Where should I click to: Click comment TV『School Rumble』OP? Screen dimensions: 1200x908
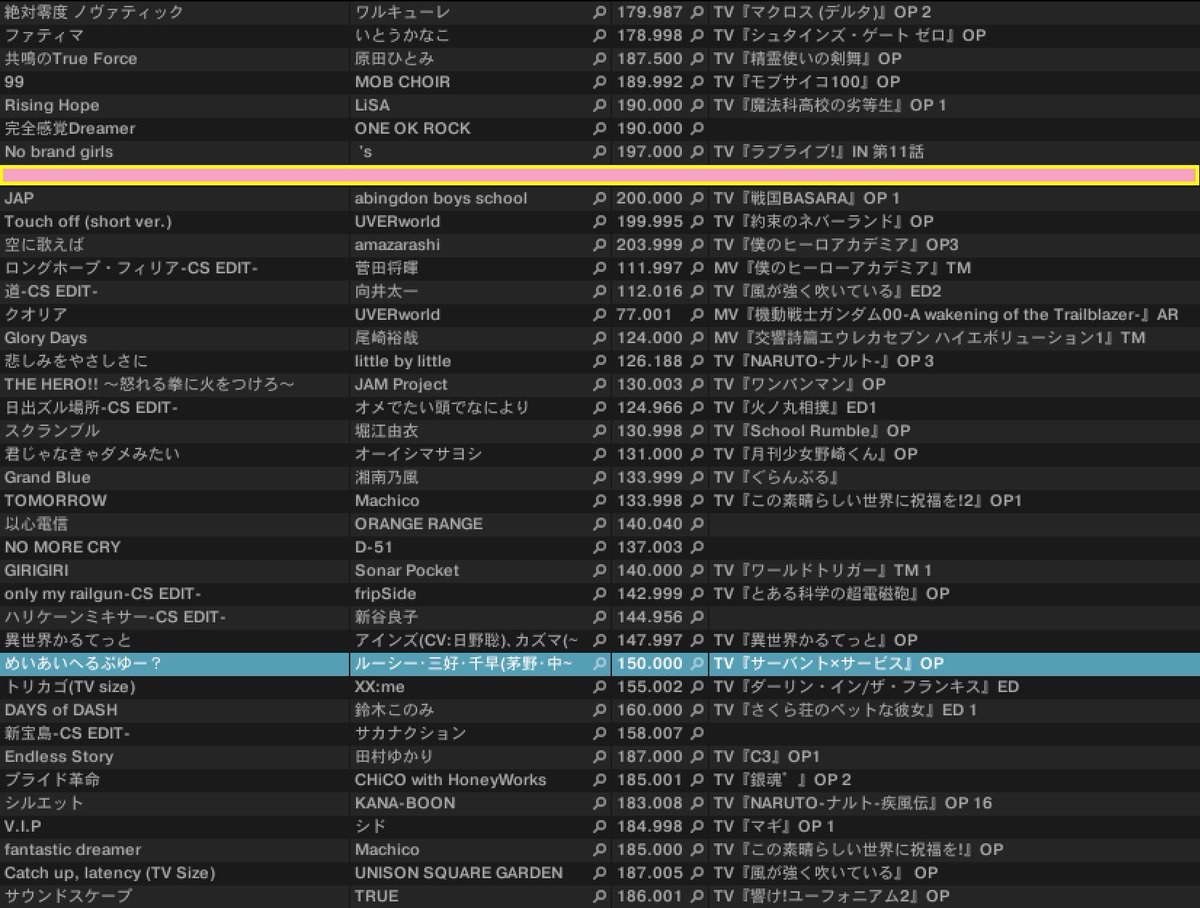click(812, 431)
